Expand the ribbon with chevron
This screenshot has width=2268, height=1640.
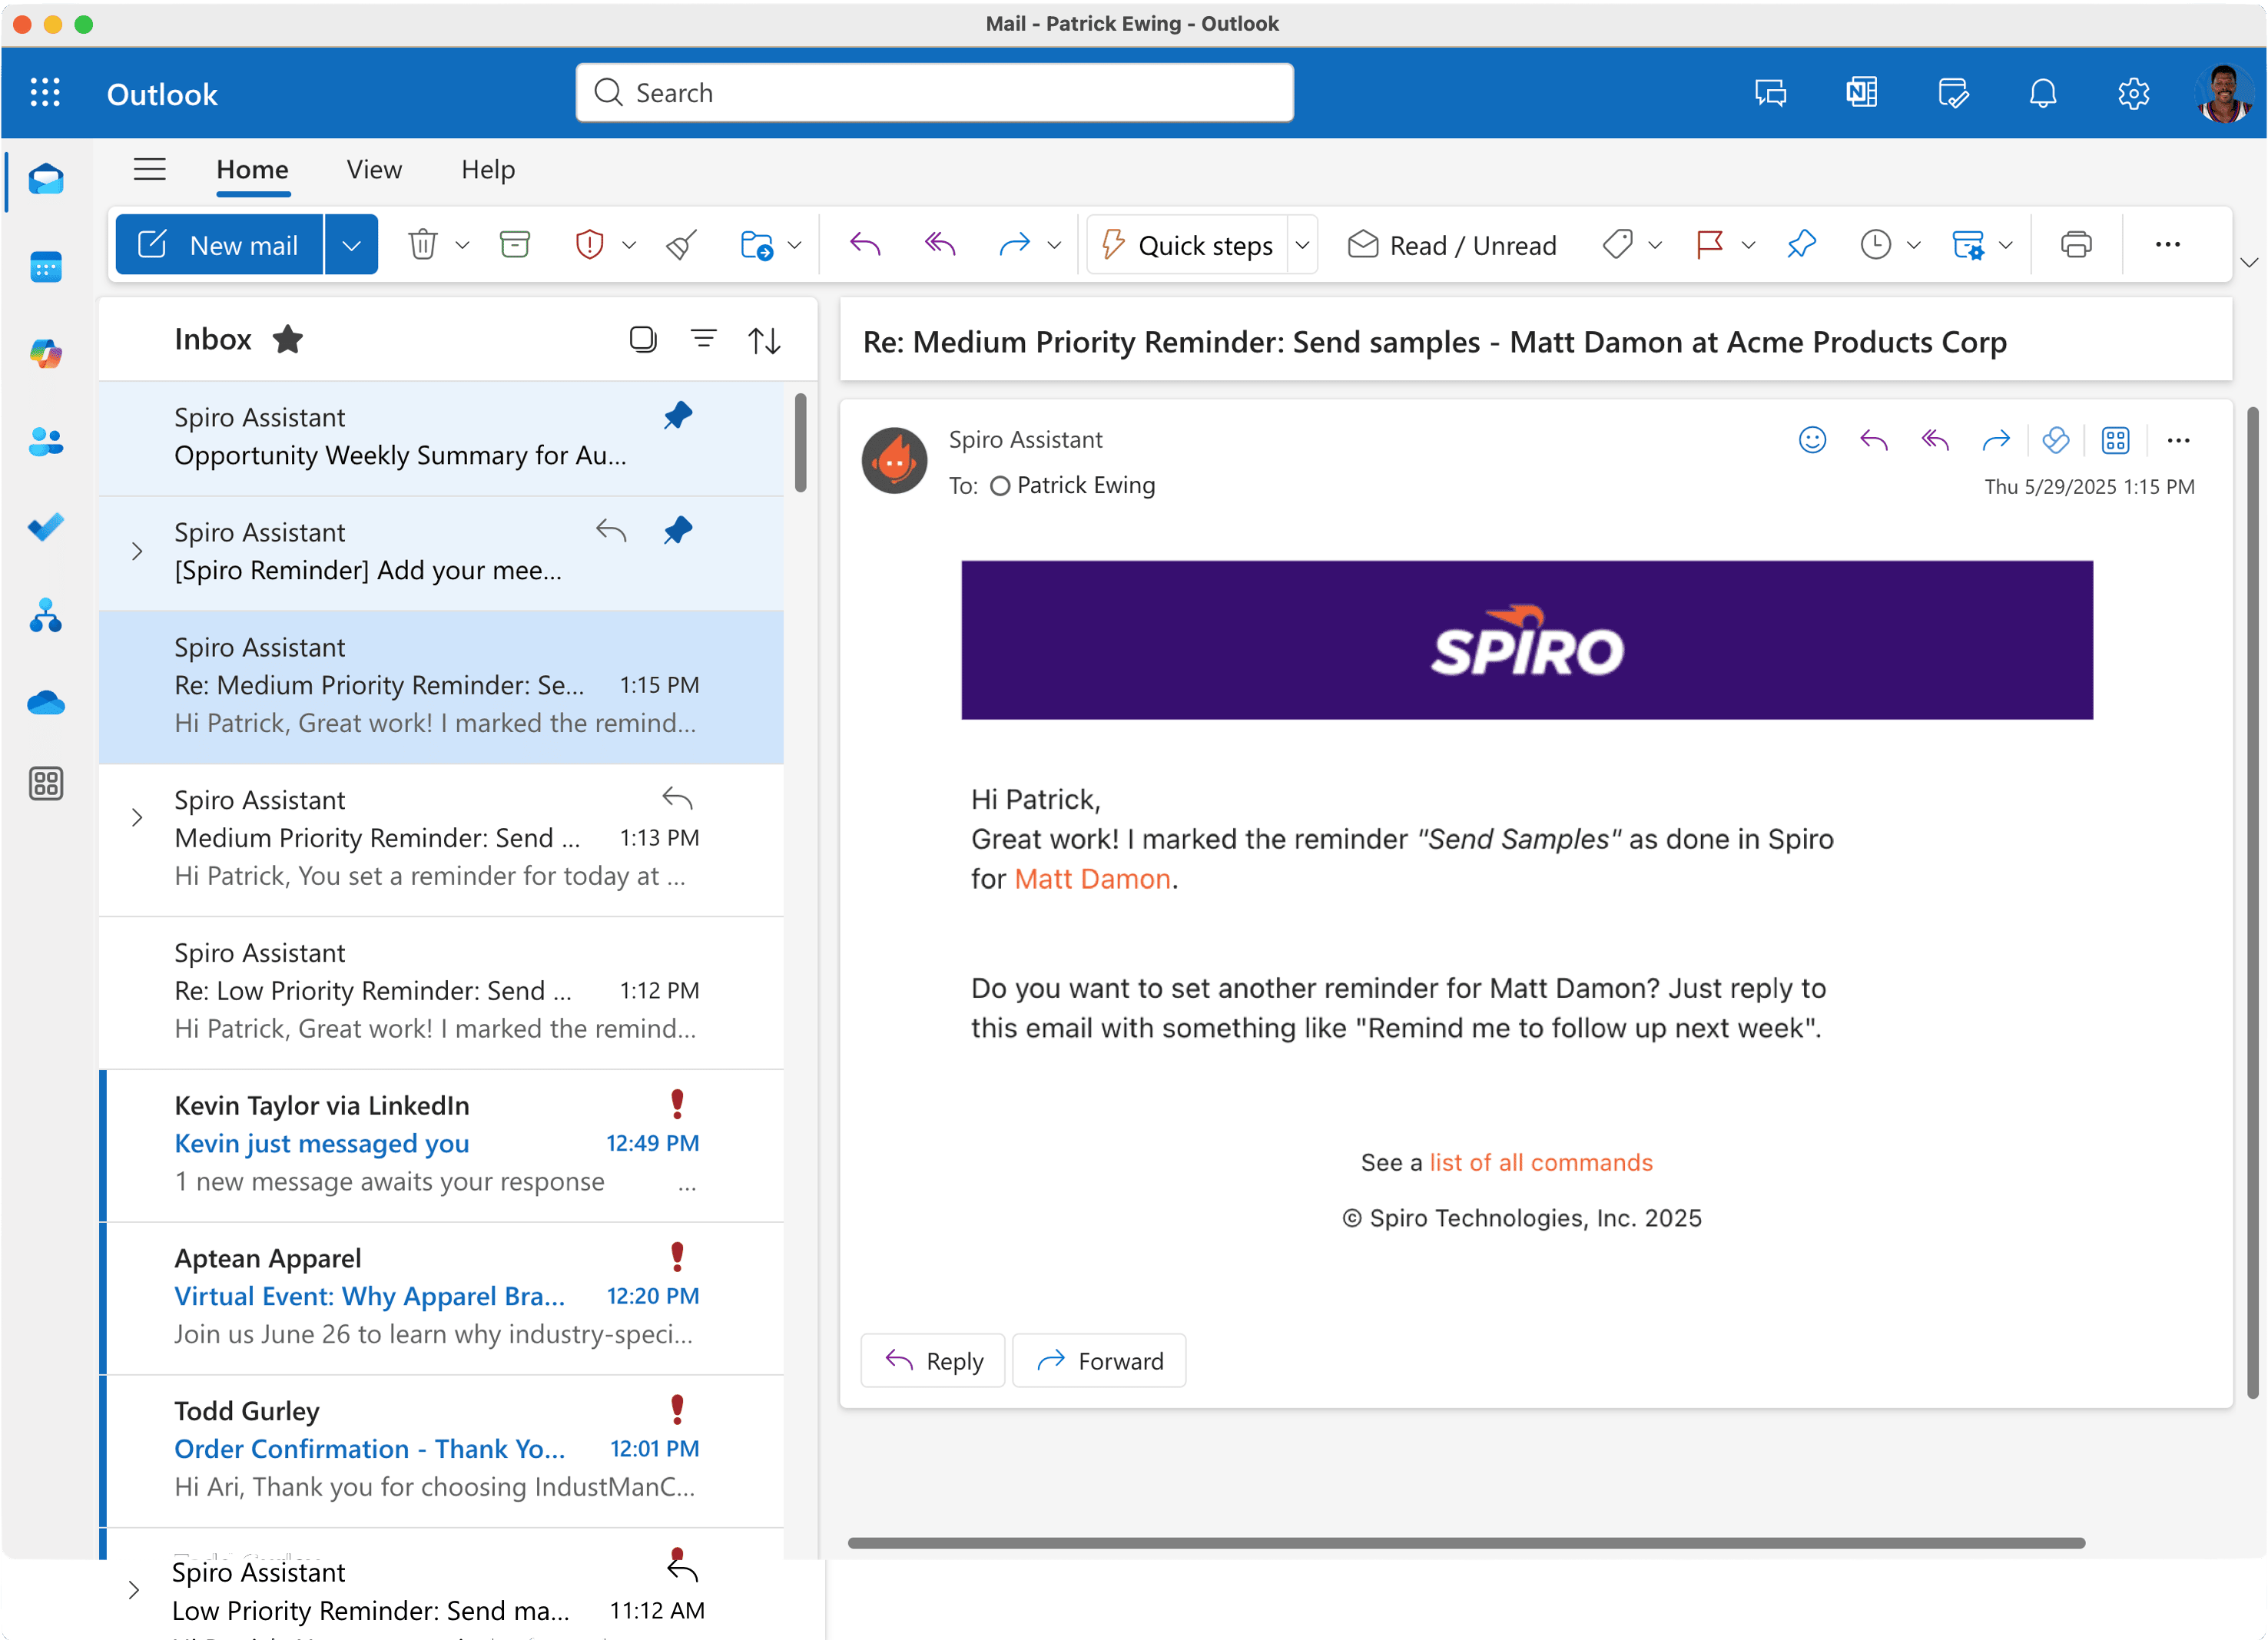[2249, 263]
